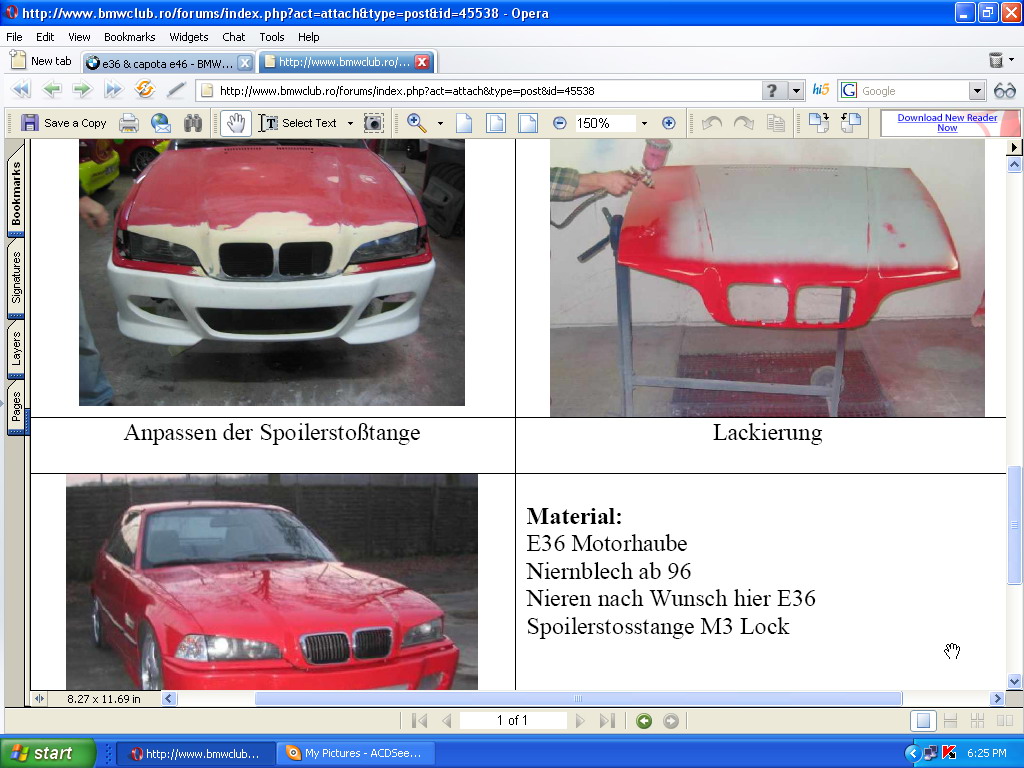Open the Tools menu
Viewport: 1024px width, 768px height.
(272, 37)
